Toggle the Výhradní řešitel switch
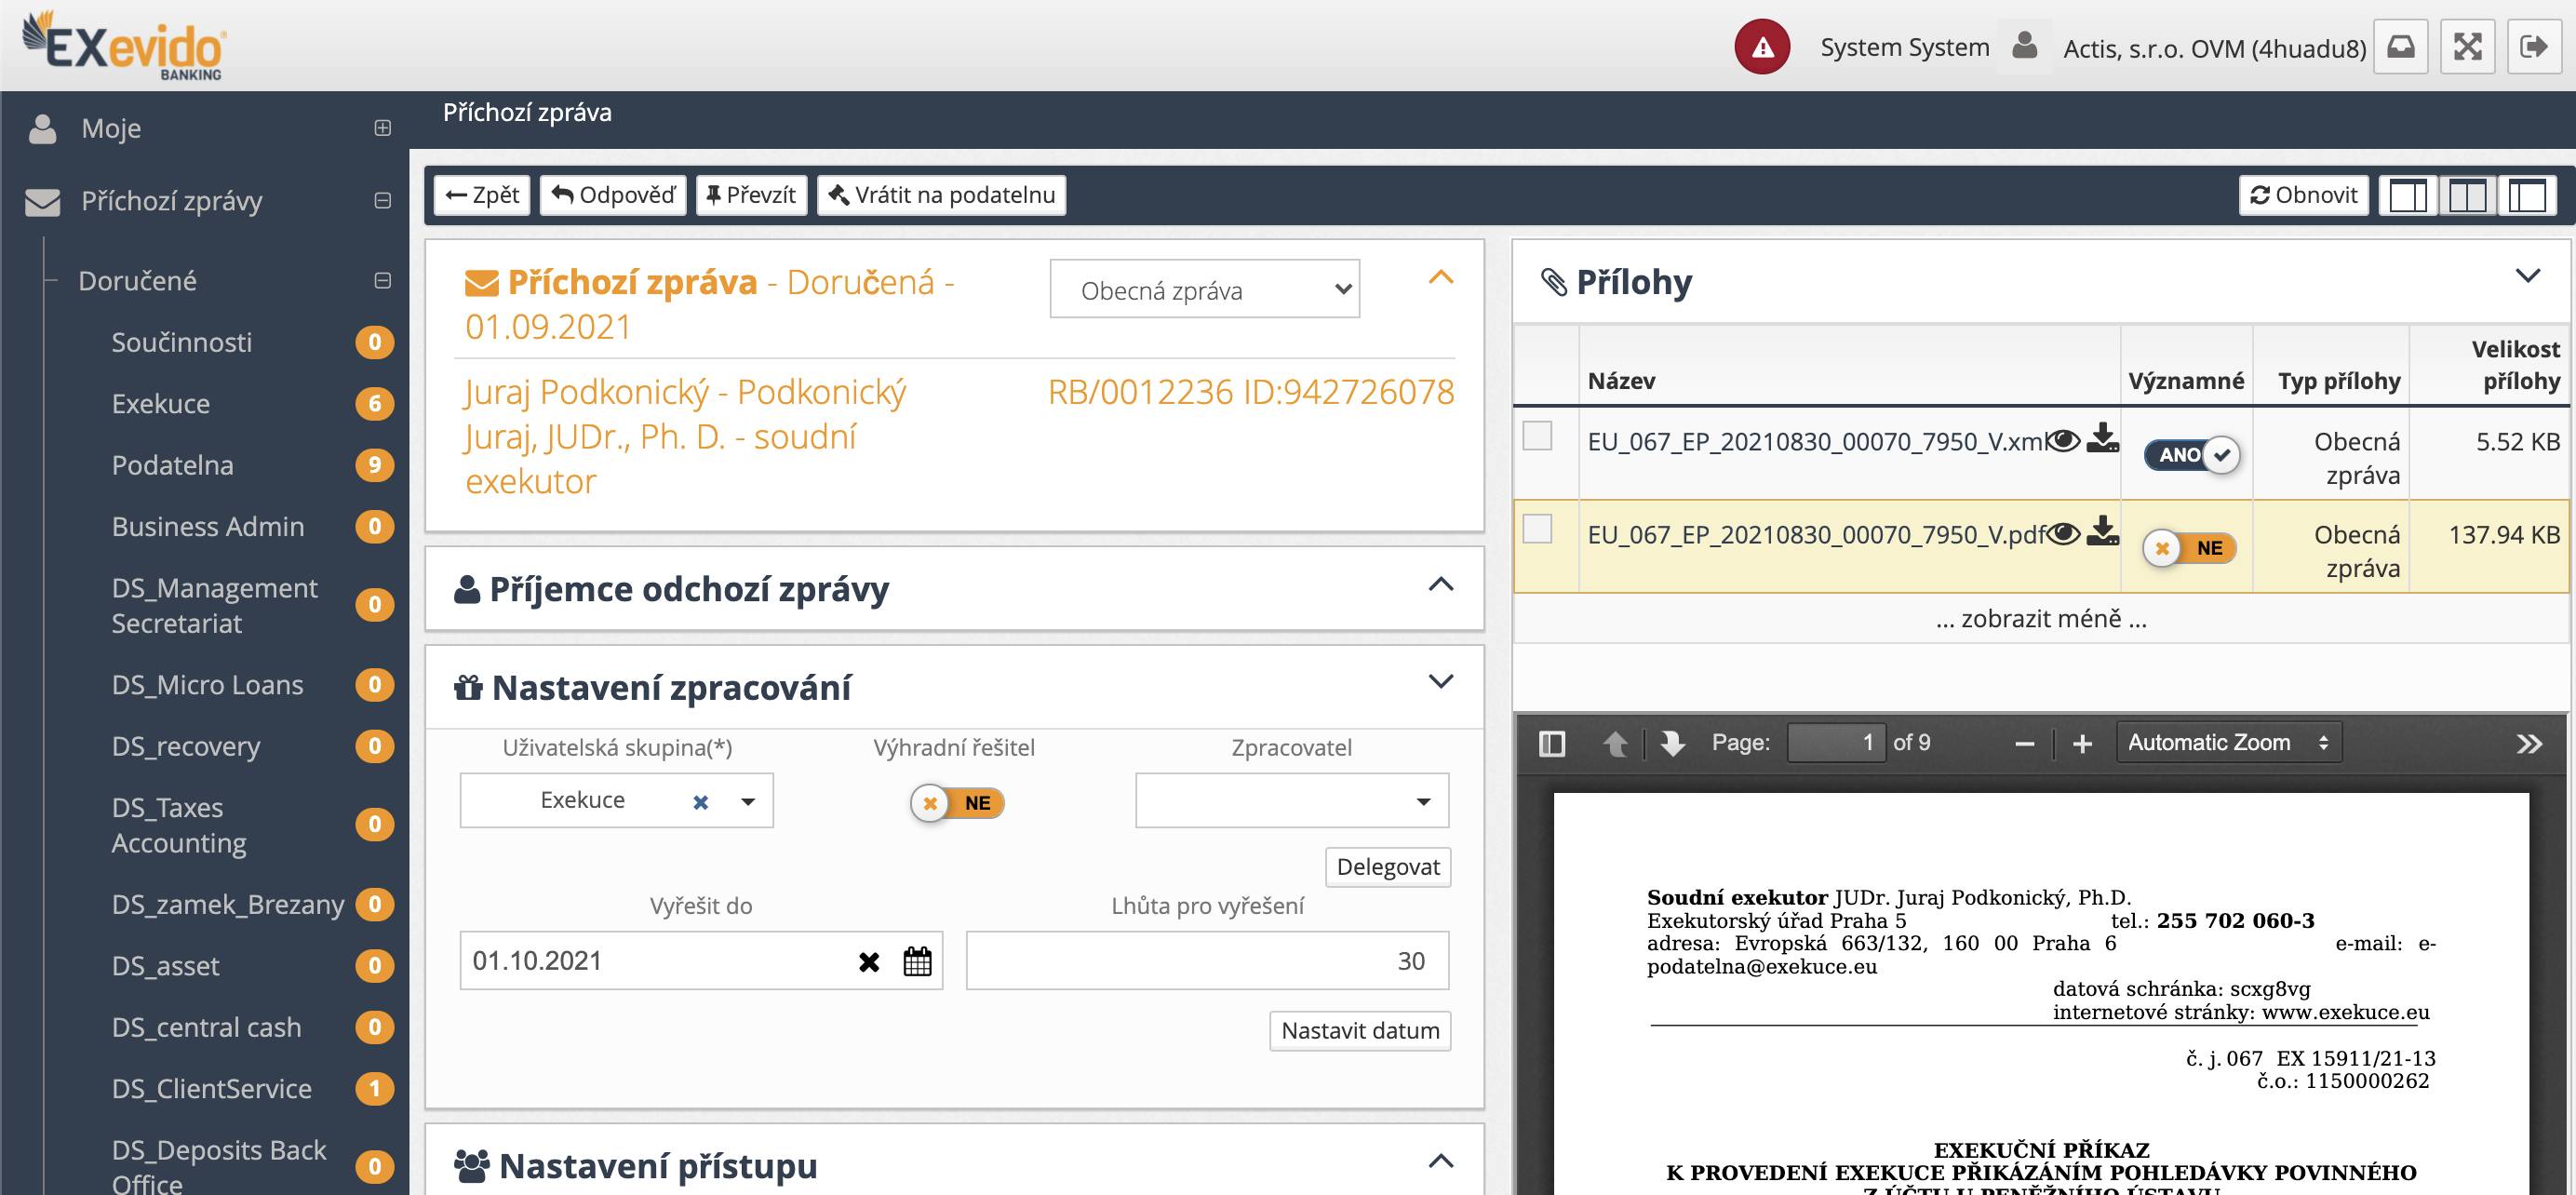This screenshot has height=1195, width=2576. (957, 803)
